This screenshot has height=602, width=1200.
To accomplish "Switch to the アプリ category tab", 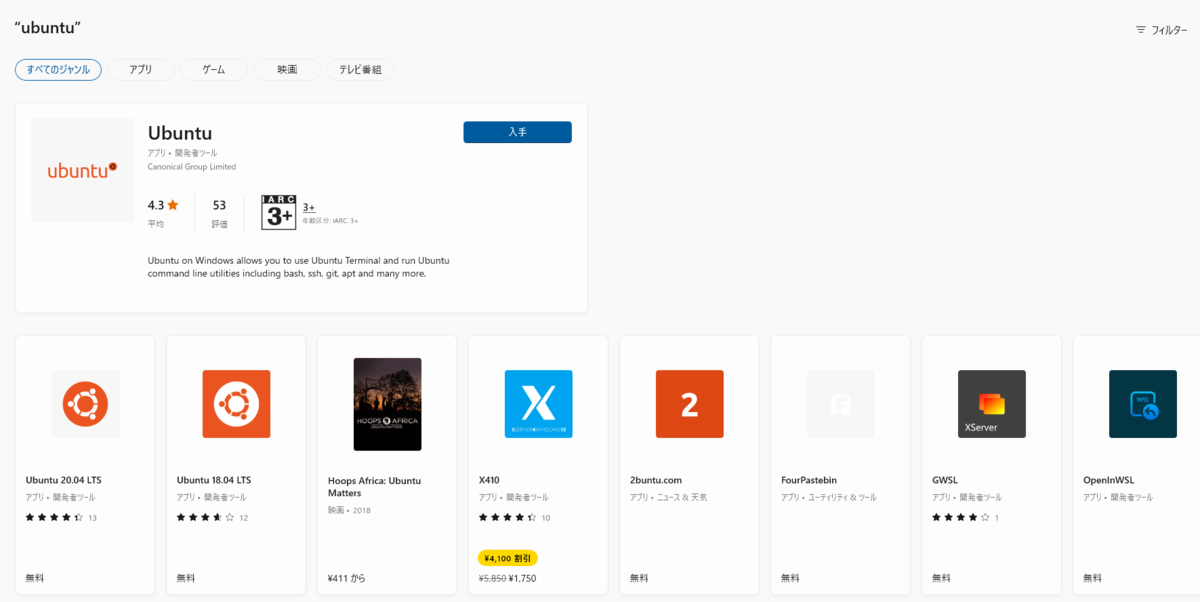I will (141, 70).
